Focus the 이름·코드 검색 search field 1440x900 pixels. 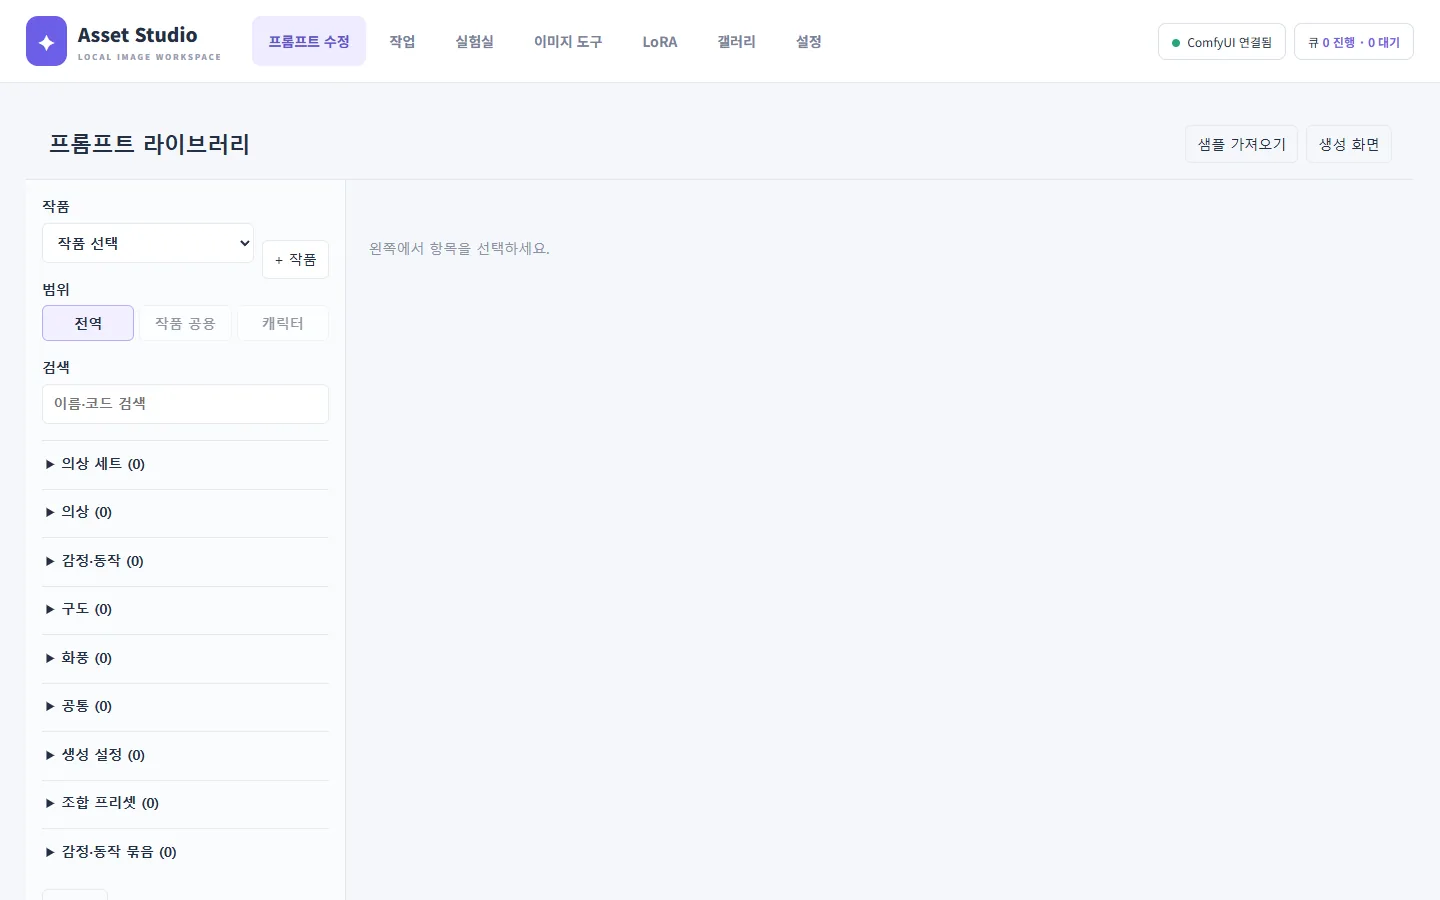[x=185, y=404]
